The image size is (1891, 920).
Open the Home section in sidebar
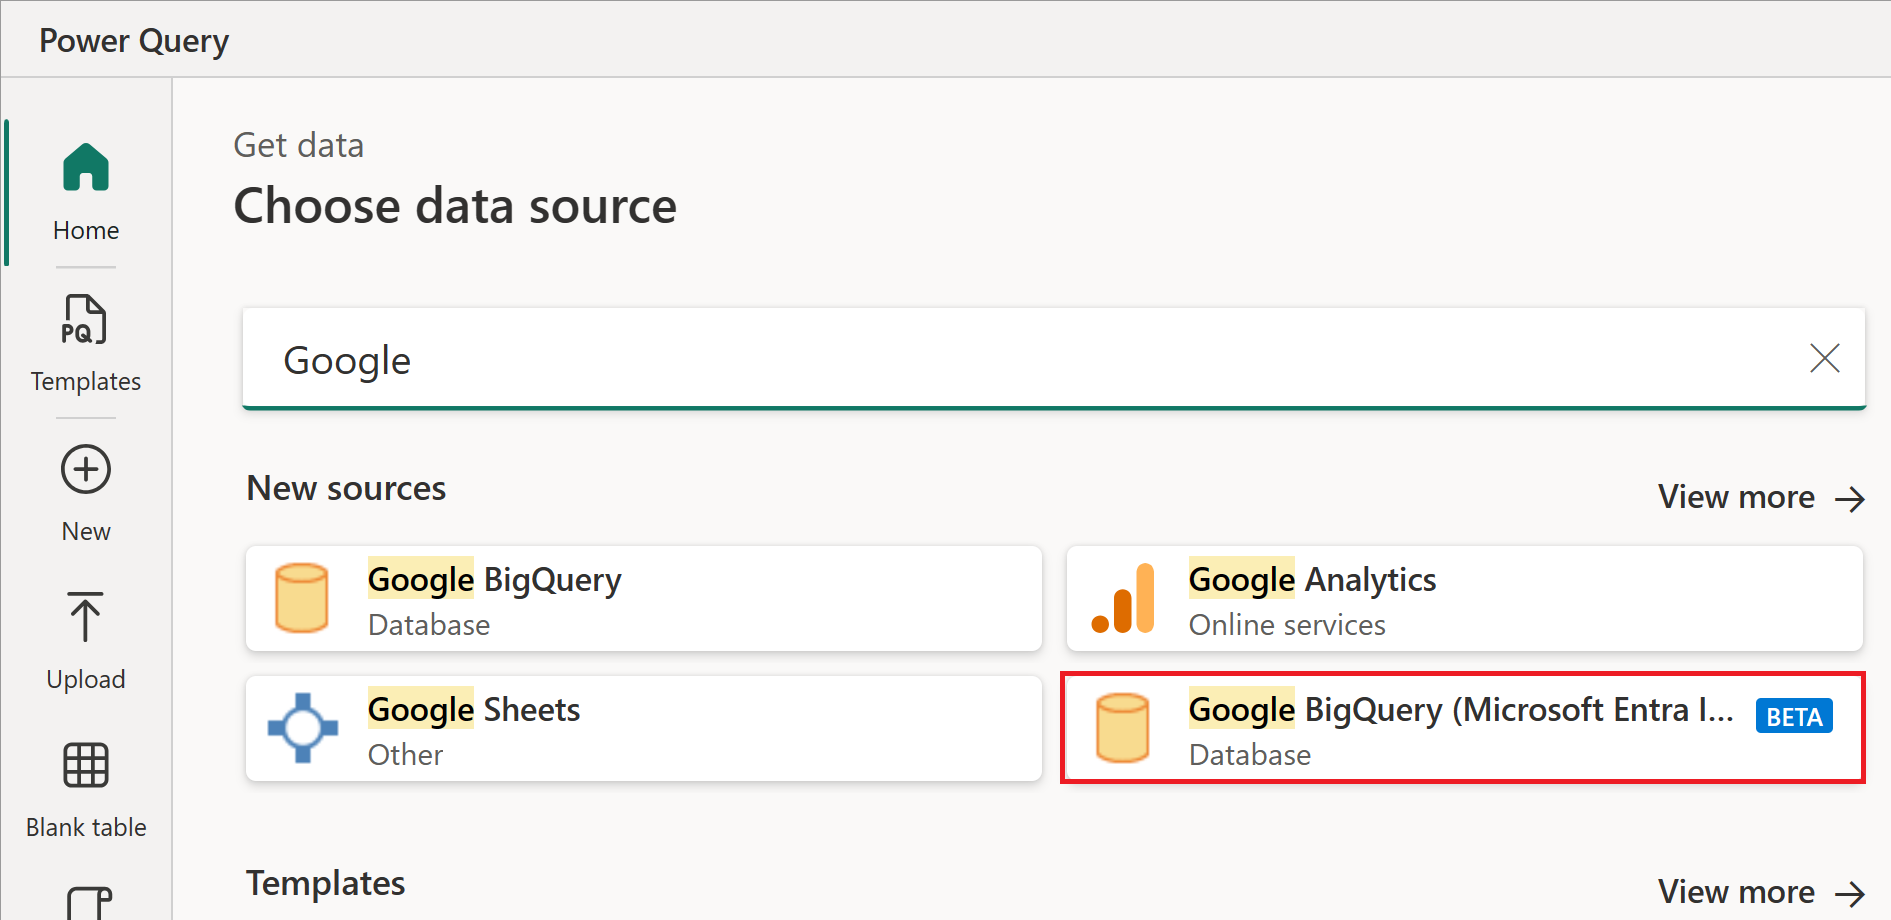point(86,192)
